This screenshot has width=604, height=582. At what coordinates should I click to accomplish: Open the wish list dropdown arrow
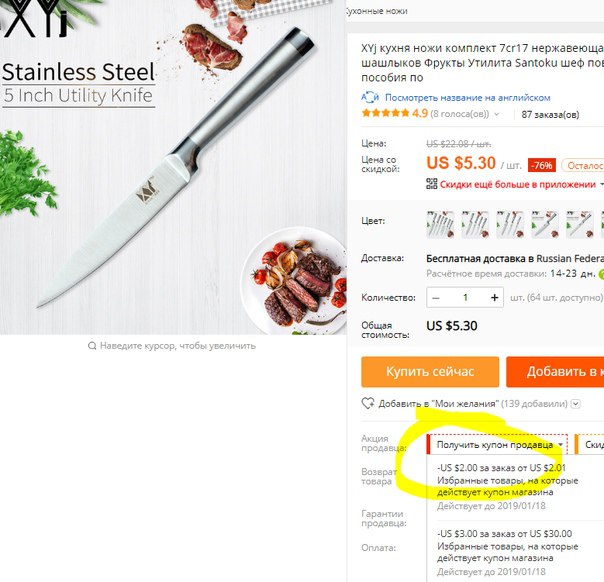[576, 404]
